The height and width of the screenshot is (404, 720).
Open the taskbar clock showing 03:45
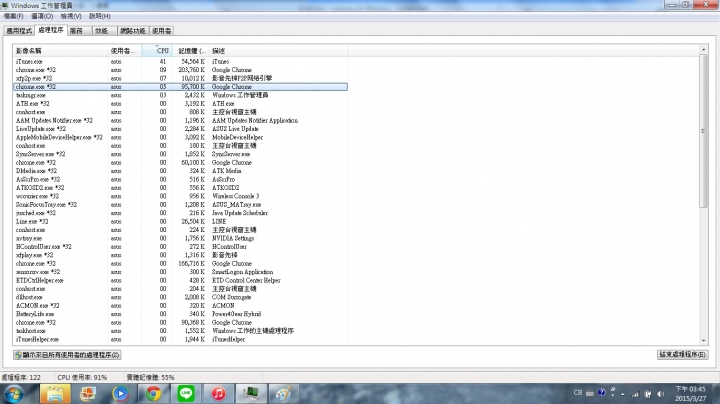pos(690,394)
